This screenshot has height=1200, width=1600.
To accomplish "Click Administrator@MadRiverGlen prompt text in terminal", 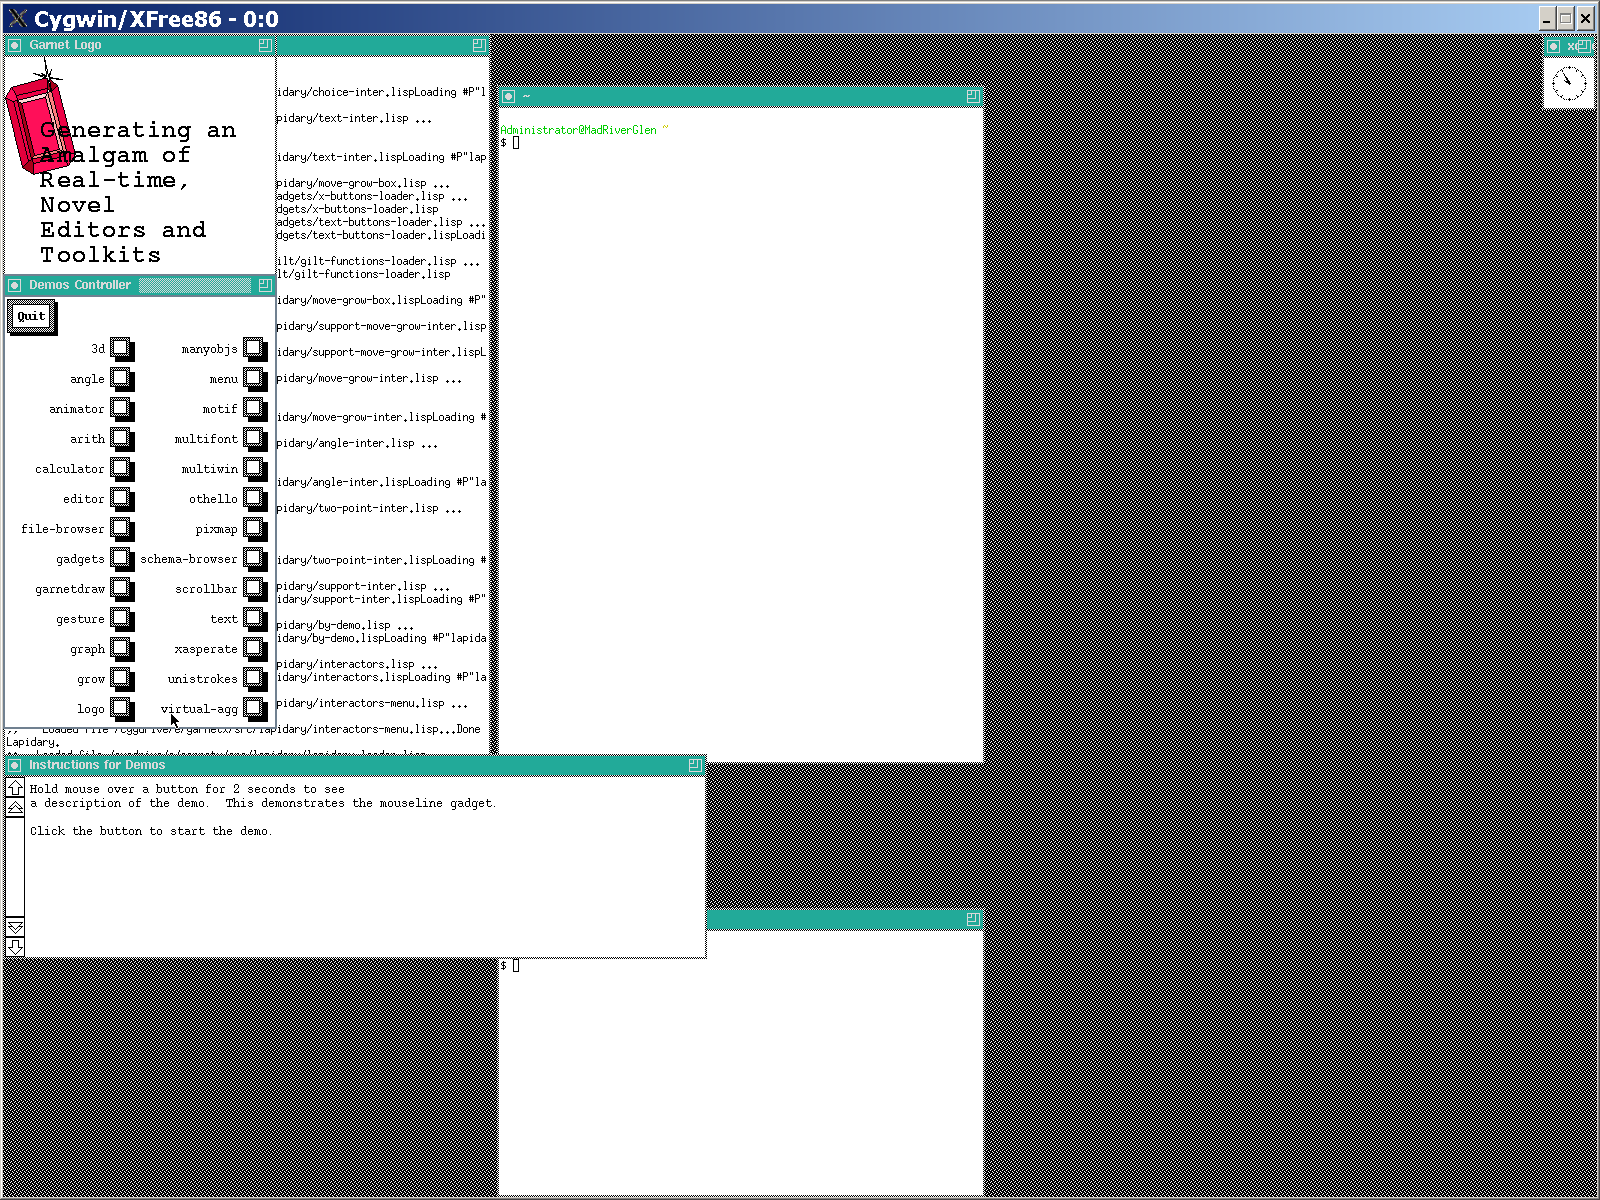I will 579,130.
